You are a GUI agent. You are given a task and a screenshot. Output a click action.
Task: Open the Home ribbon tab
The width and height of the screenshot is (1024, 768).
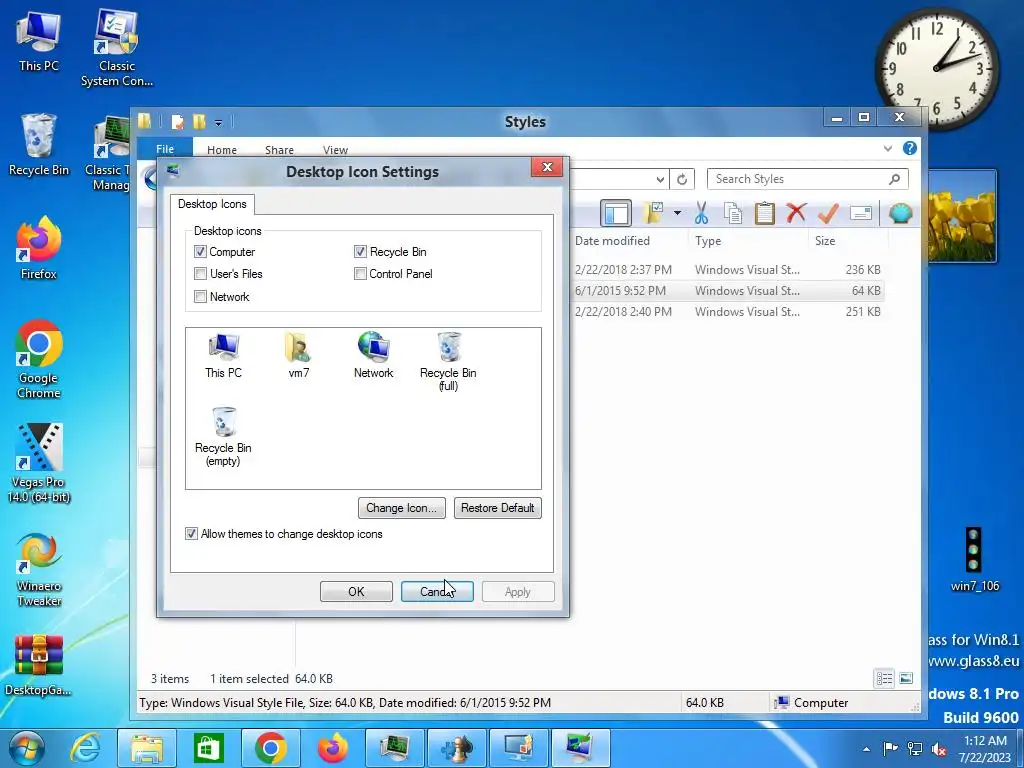222,150
